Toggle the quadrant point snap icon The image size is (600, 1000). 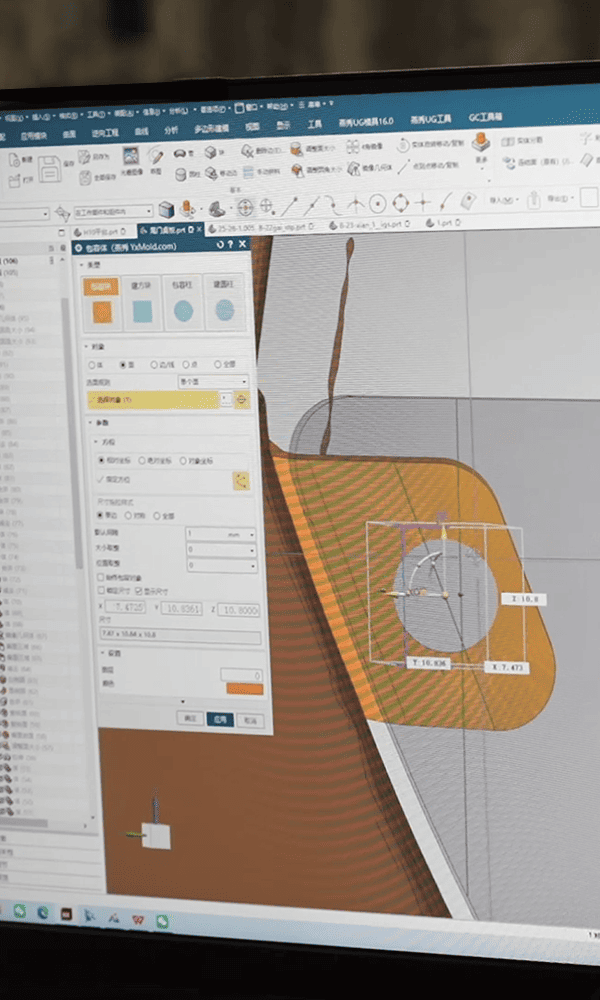pyautogui.click(x=400, y=203)
